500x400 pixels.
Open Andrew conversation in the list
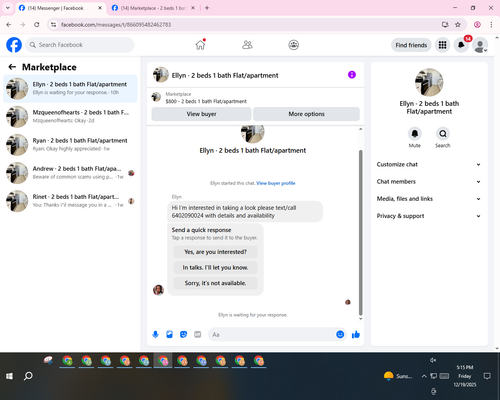(x=70, y=173)
